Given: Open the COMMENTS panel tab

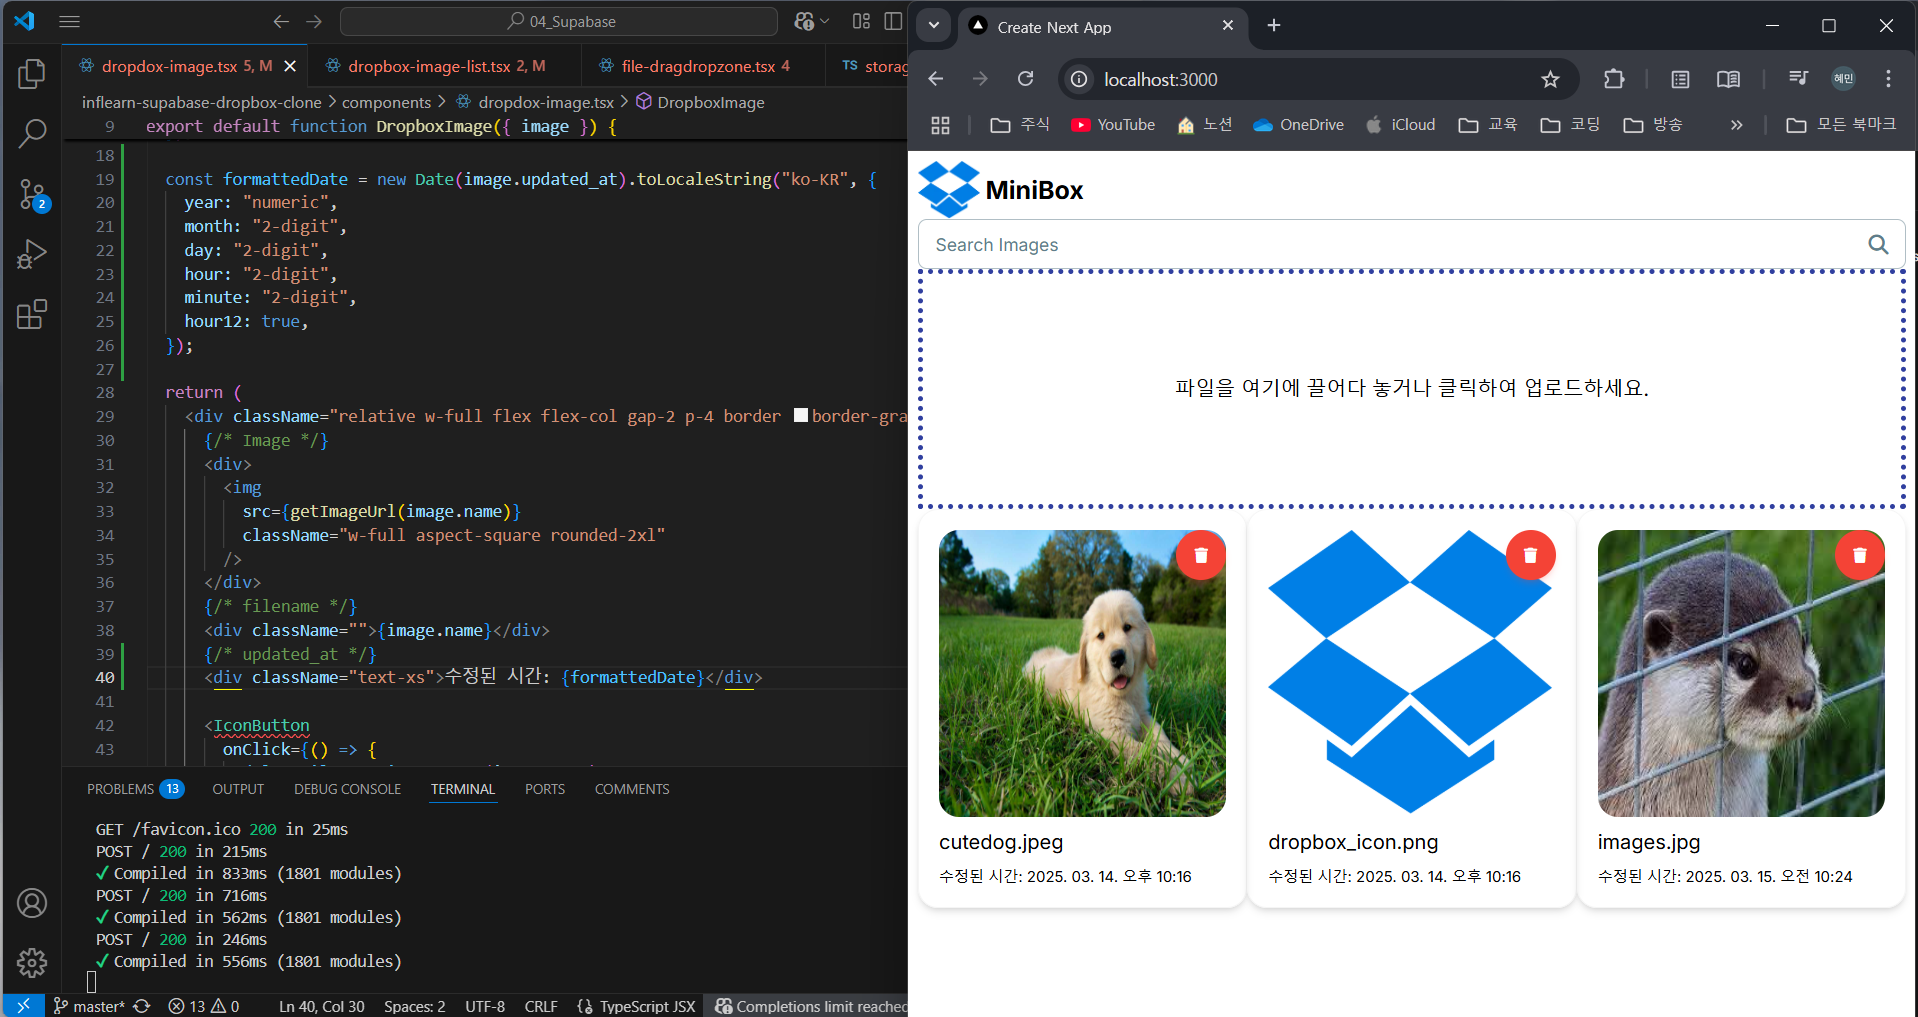Looking at the screenshot, I should pos(632,789).
